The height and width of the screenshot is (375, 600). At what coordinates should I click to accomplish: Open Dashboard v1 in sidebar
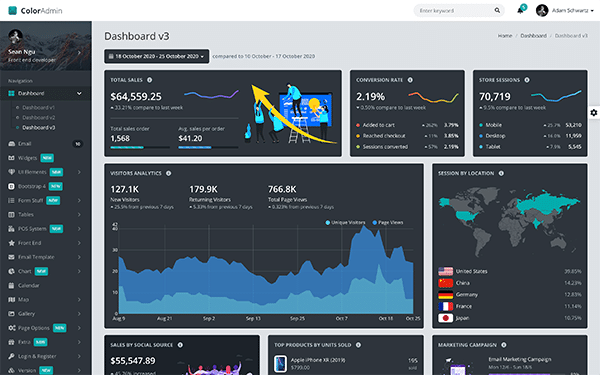click(x=38, y=108)
